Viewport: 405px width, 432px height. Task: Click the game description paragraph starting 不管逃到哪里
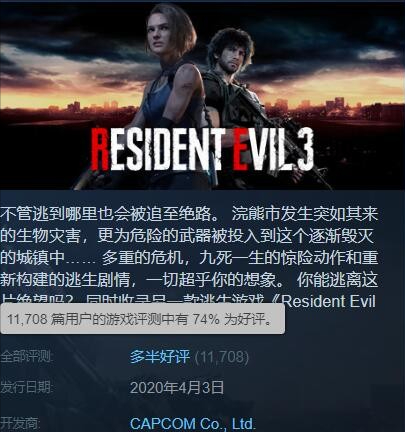click(189, 258)
